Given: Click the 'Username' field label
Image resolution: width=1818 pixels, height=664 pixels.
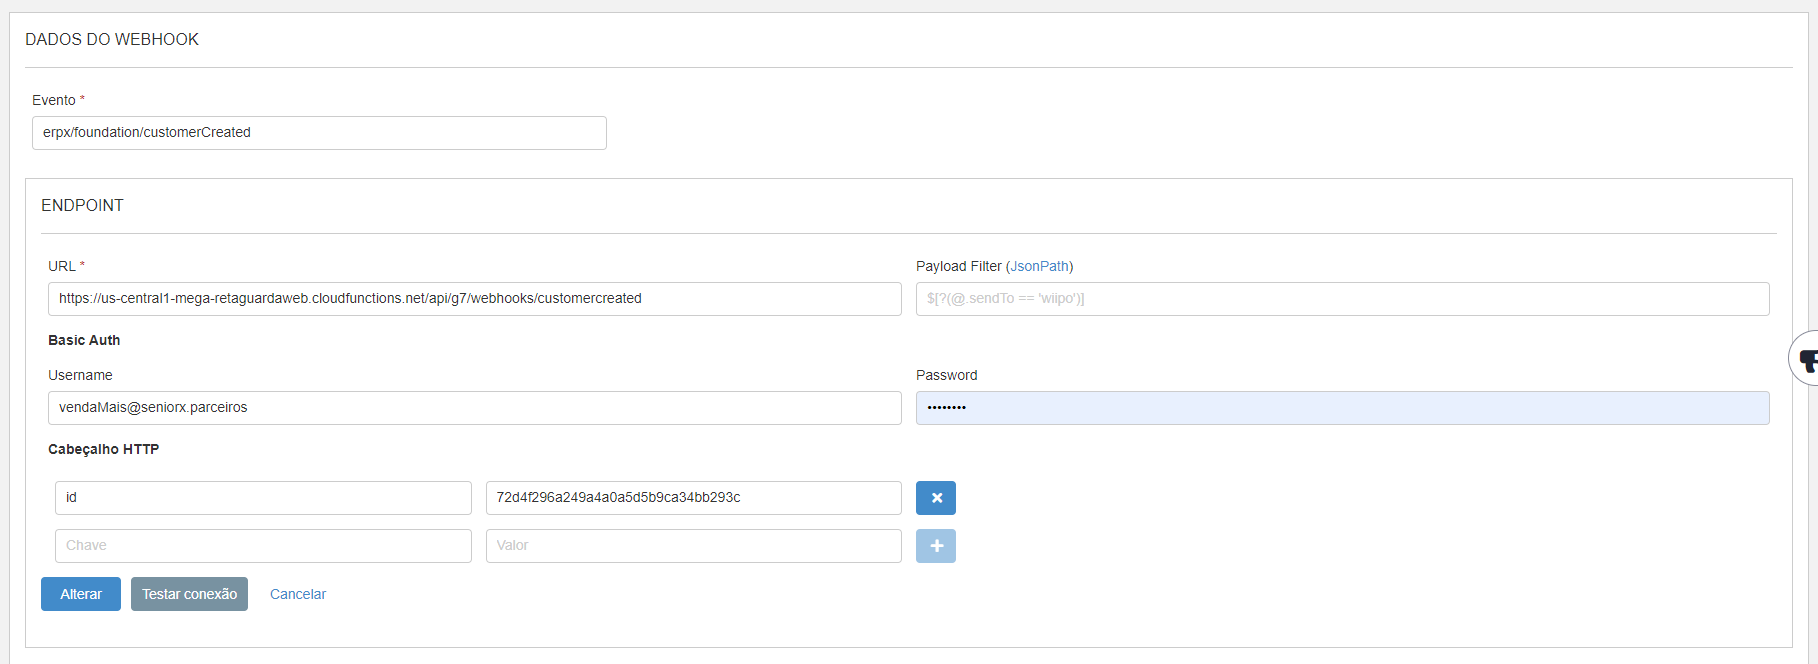Looking at the screenshot, I should (80, 375).
